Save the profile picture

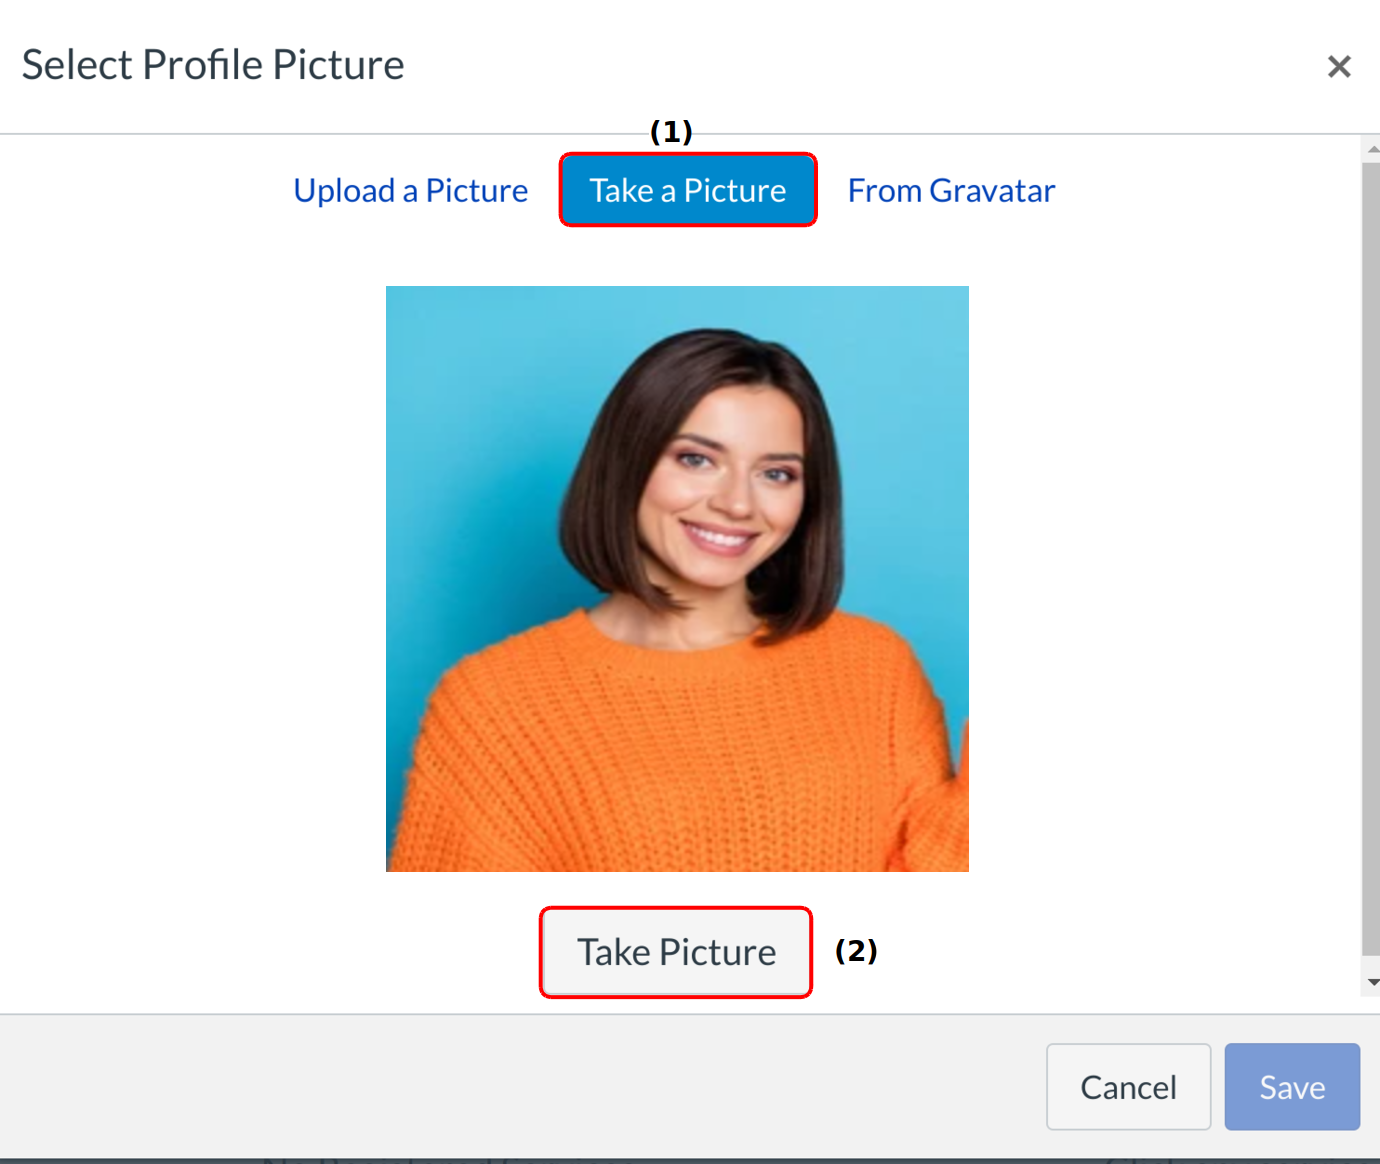pos(1292,1087)
